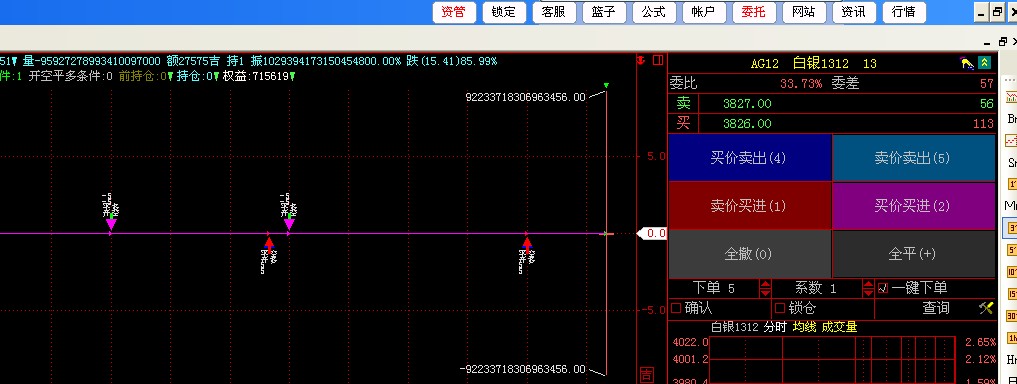Screen dimensions: 1017x384
Task: Click the green triangle above 92233718306963456.00
Action: (606, 85)
